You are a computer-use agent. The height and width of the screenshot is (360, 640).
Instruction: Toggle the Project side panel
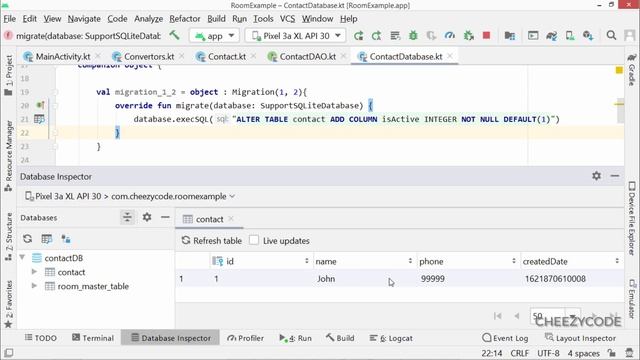pos(9,75)
